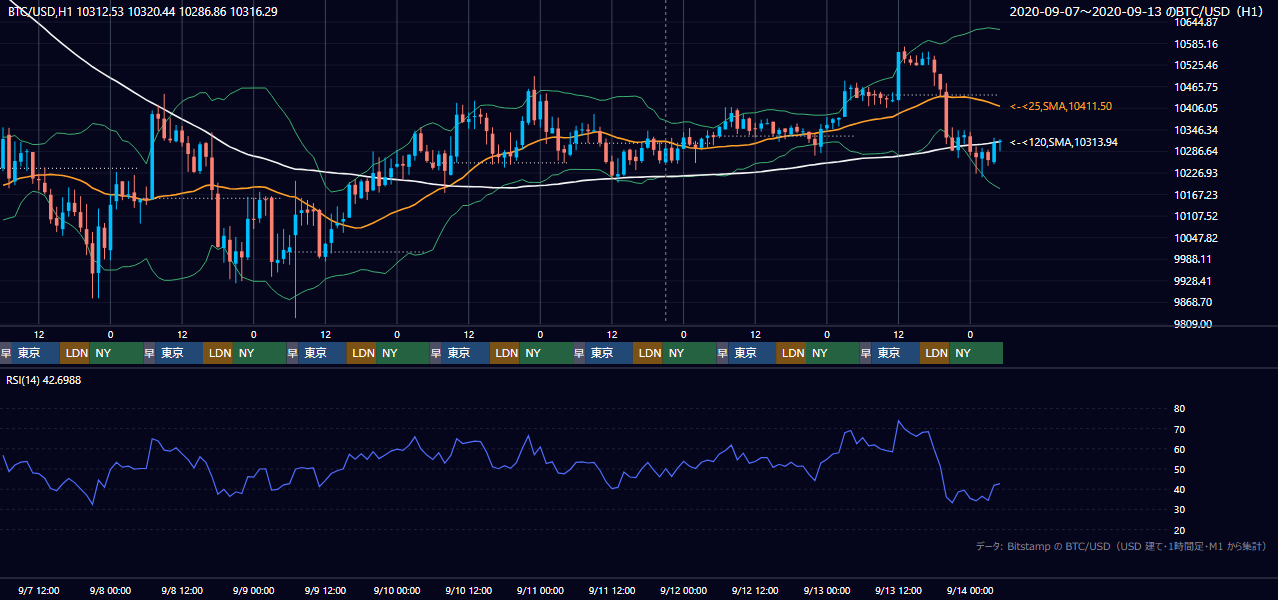Click price axis value 10107.52

point(1195,216)
